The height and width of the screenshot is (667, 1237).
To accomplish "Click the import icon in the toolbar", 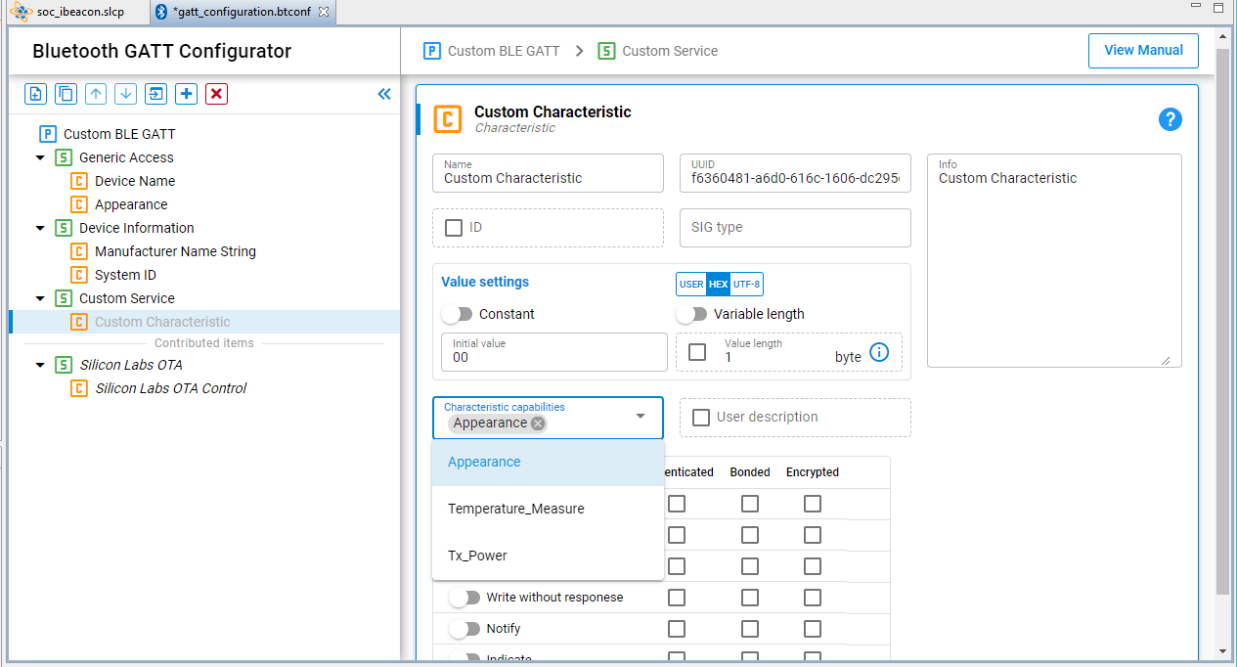I will point(156,94).
